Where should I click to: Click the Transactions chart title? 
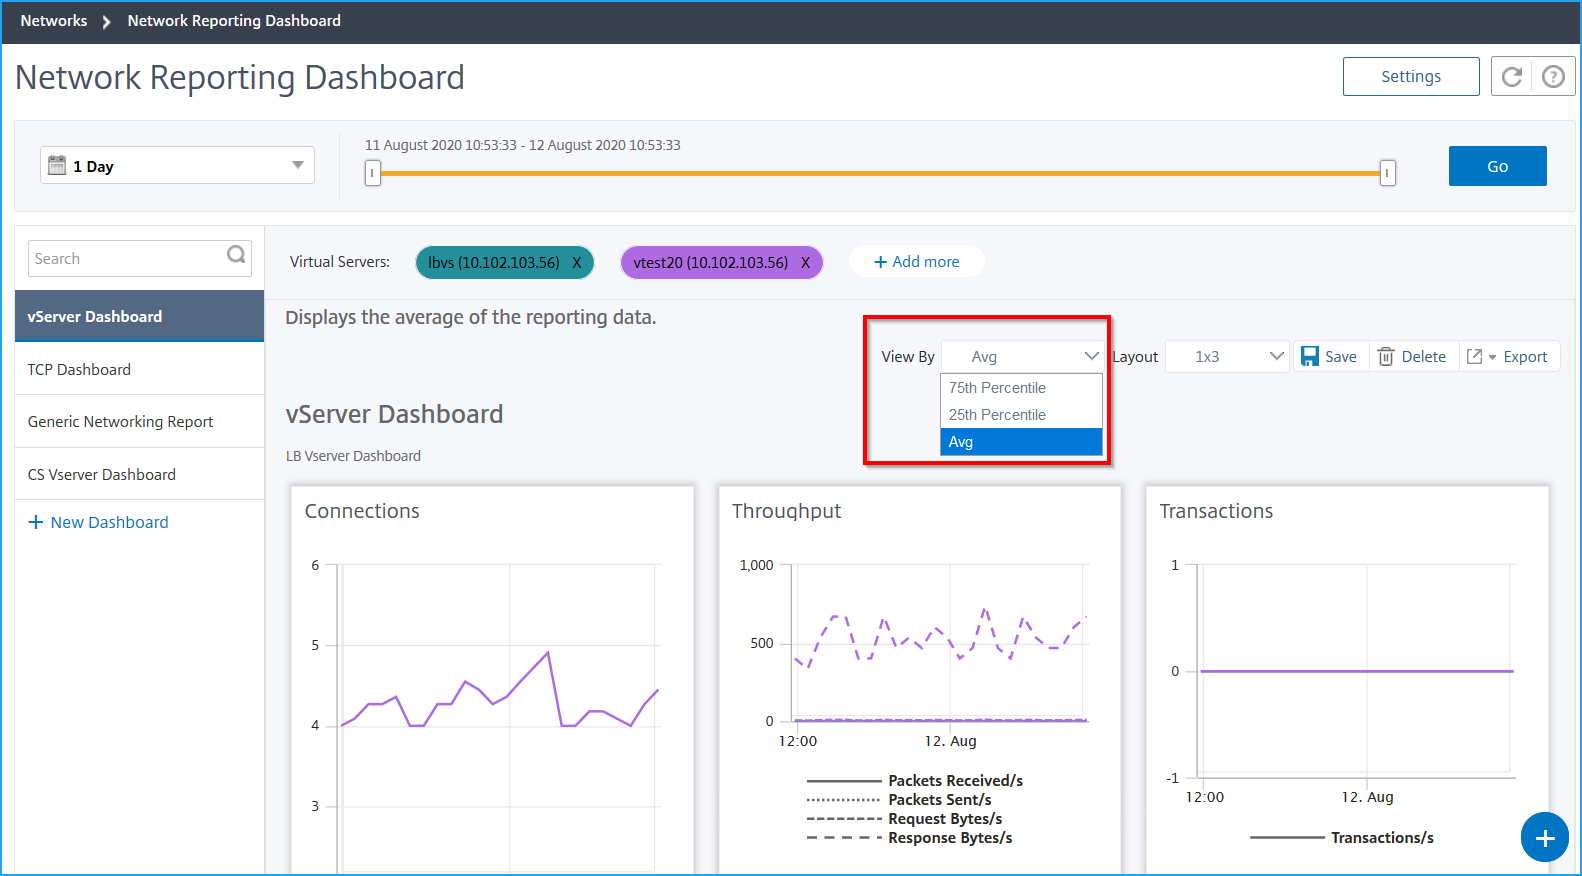pyautogui.click(x=1216, y=511)
